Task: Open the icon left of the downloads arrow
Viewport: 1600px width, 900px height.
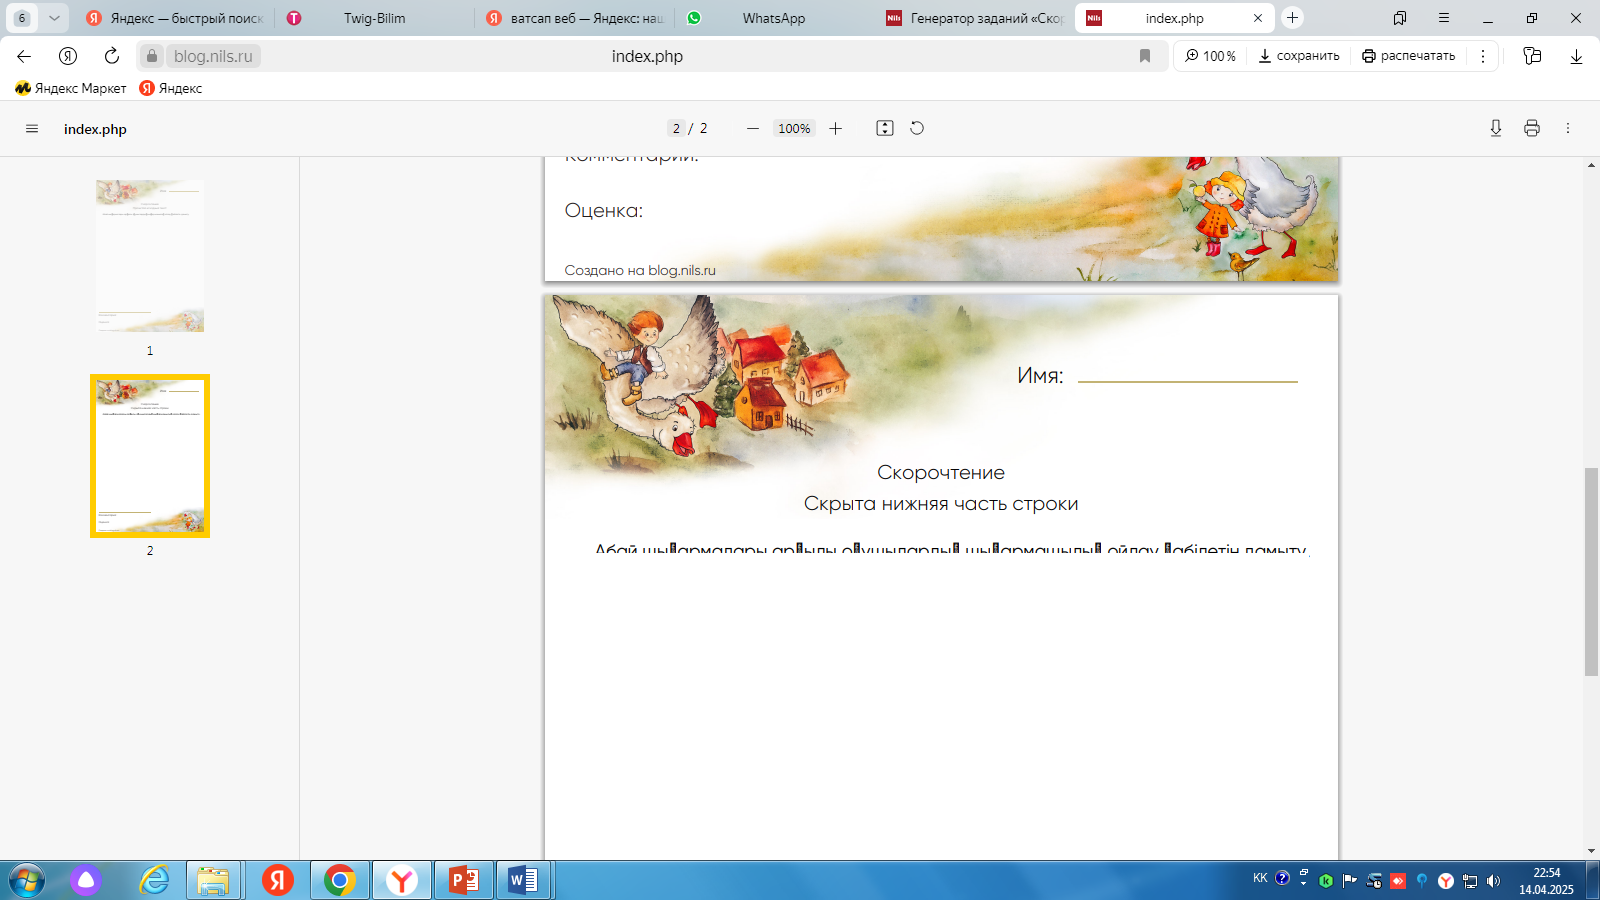Action: 1532,56
